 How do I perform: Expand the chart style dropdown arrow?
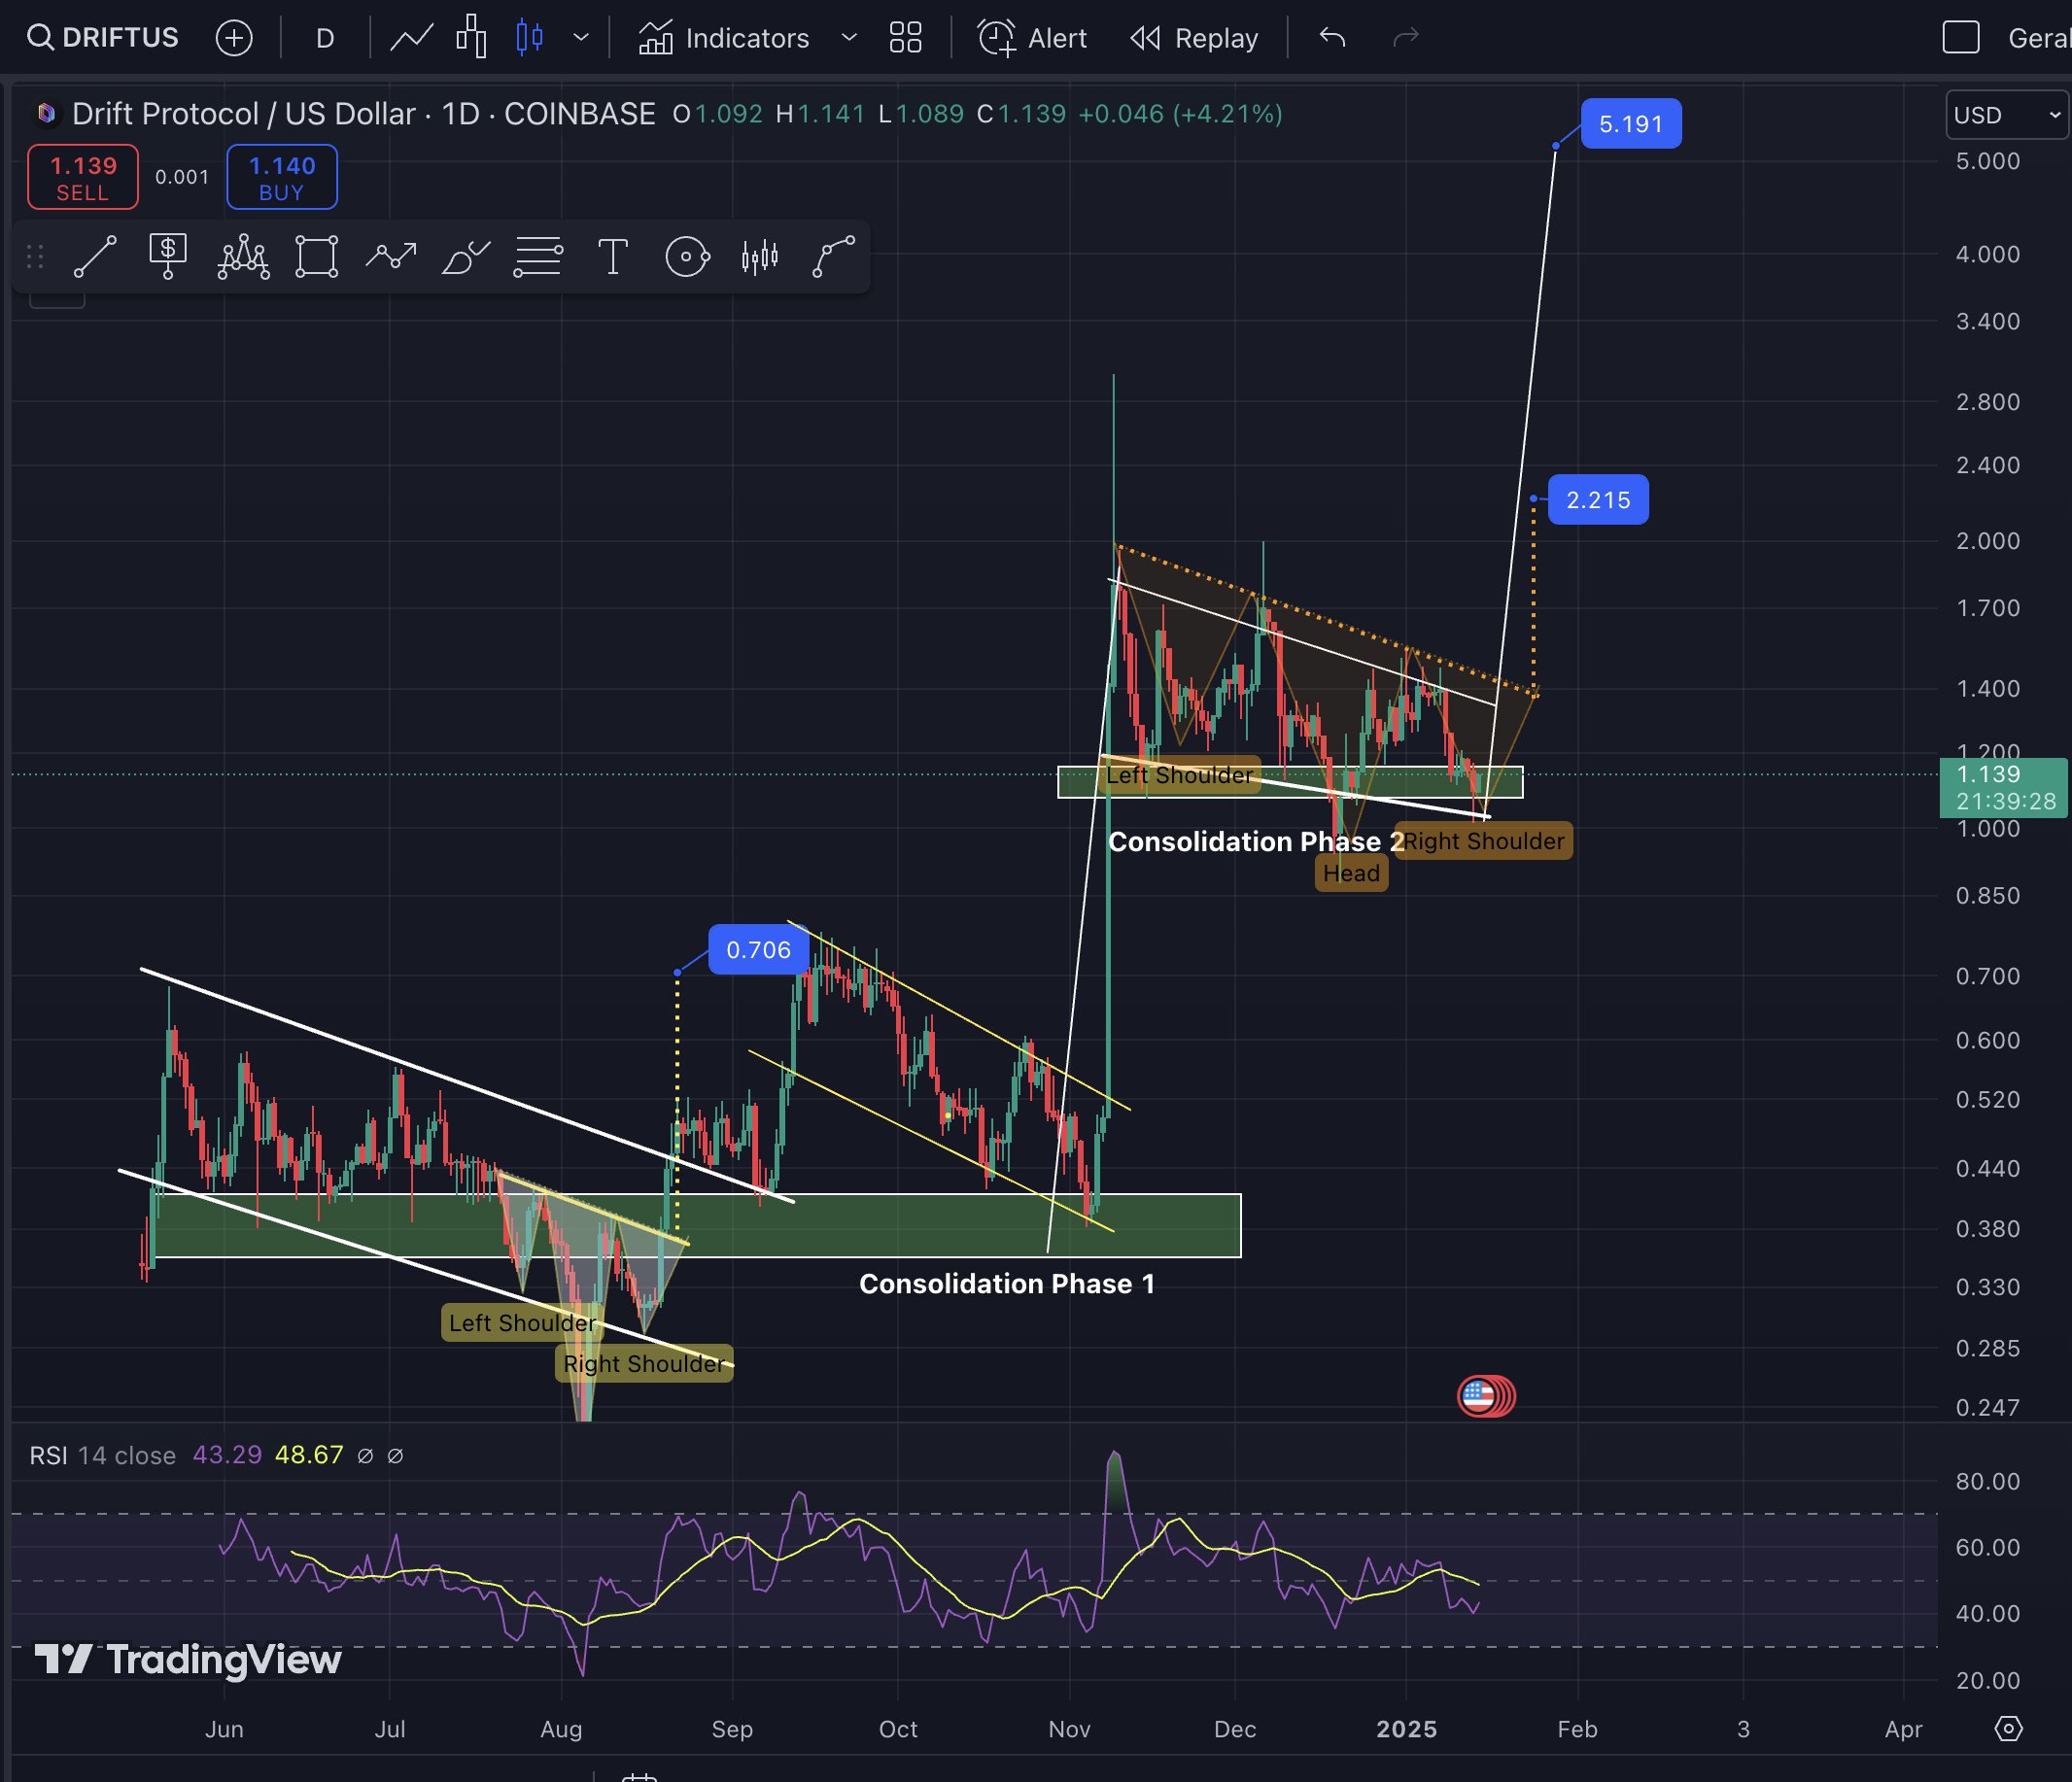point(581,38)
